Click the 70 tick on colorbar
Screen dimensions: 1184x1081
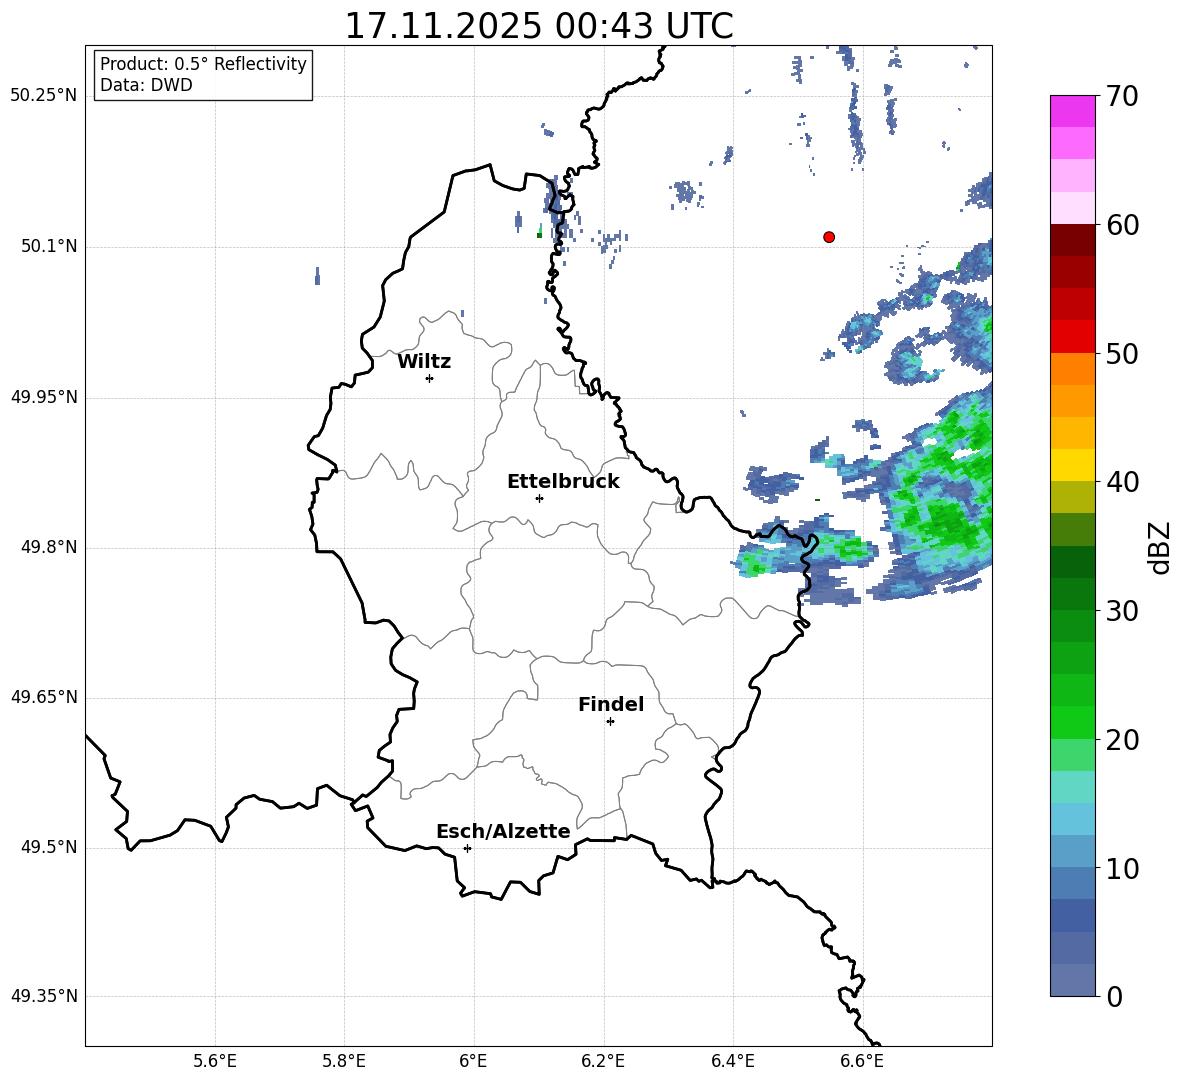click(1122, 96)
